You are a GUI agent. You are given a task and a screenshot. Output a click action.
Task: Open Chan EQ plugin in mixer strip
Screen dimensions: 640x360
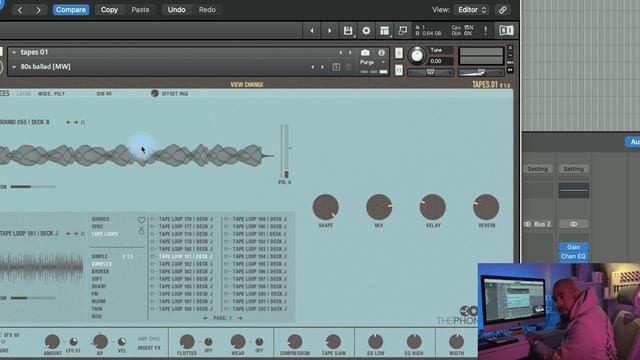point(573,256)
